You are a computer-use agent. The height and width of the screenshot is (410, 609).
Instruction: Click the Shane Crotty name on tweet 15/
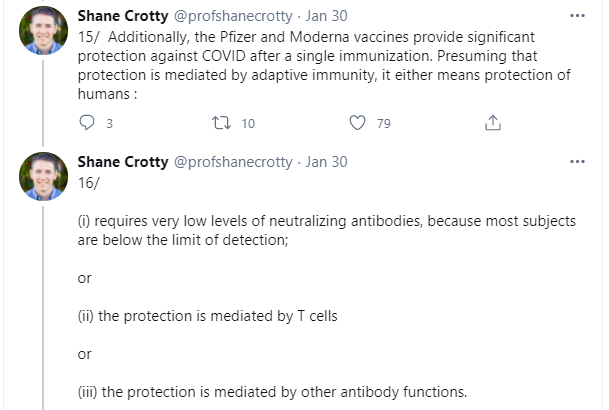click(122, 17)
